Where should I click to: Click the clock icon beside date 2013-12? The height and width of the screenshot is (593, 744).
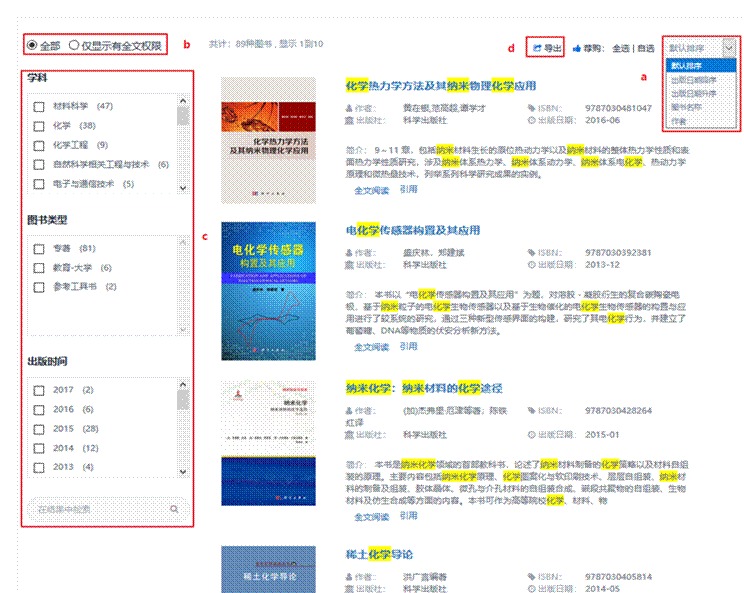pos(531,265)
